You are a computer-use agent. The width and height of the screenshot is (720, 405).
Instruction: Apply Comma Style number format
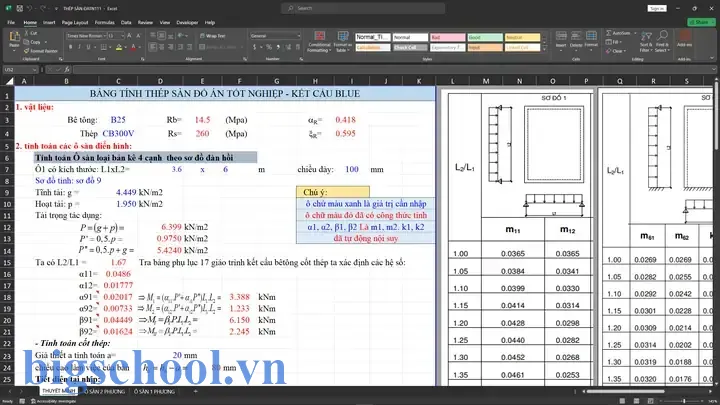pyautogui.click(x=278, y=47)
